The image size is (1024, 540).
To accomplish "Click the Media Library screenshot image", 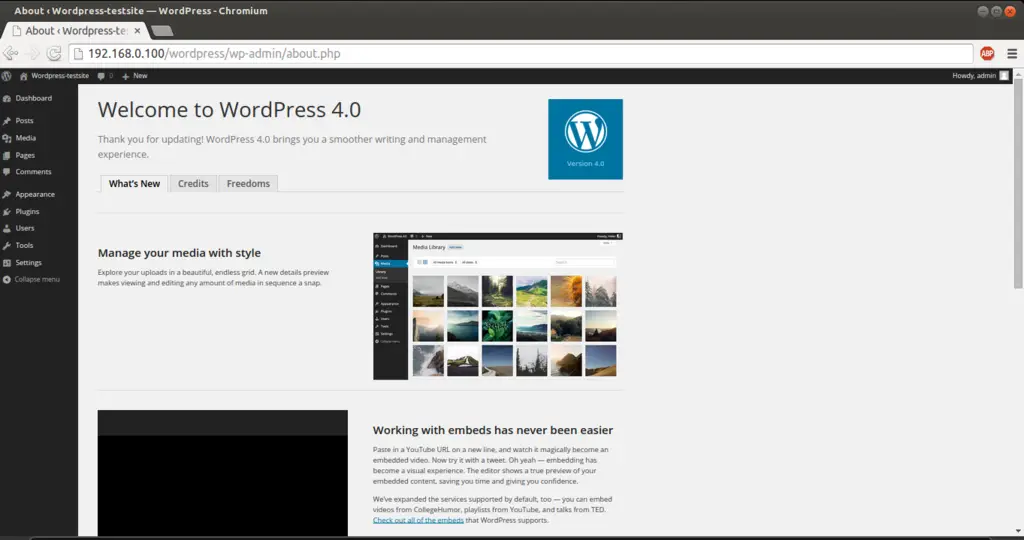I will click(x=498, y=306).
